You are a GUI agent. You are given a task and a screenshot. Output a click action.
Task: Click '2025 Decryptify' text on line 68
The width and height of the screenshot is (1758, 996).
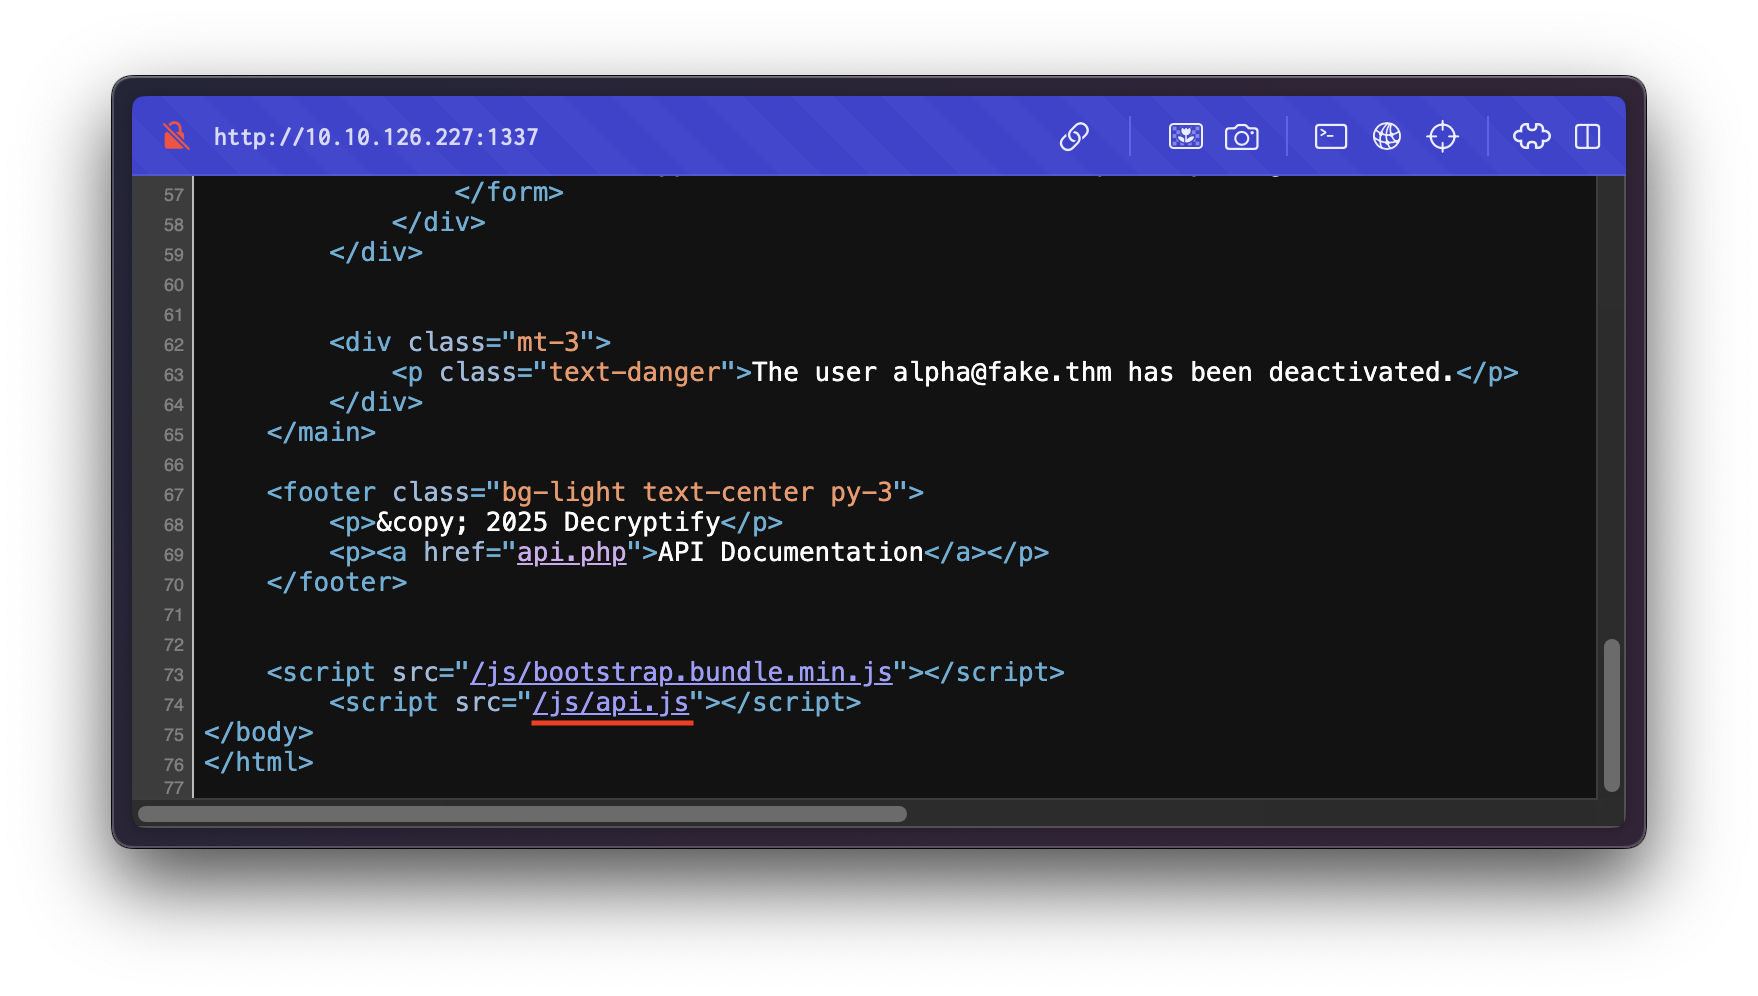tap(603, 522)
